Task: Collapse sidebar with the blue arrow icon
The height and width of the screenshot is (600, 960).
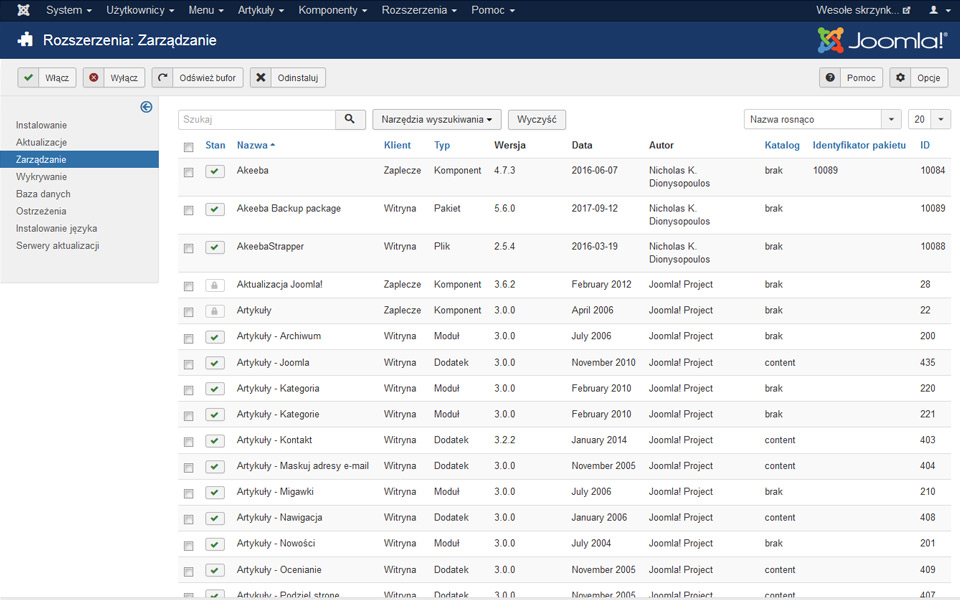Action: coord(146,107)
